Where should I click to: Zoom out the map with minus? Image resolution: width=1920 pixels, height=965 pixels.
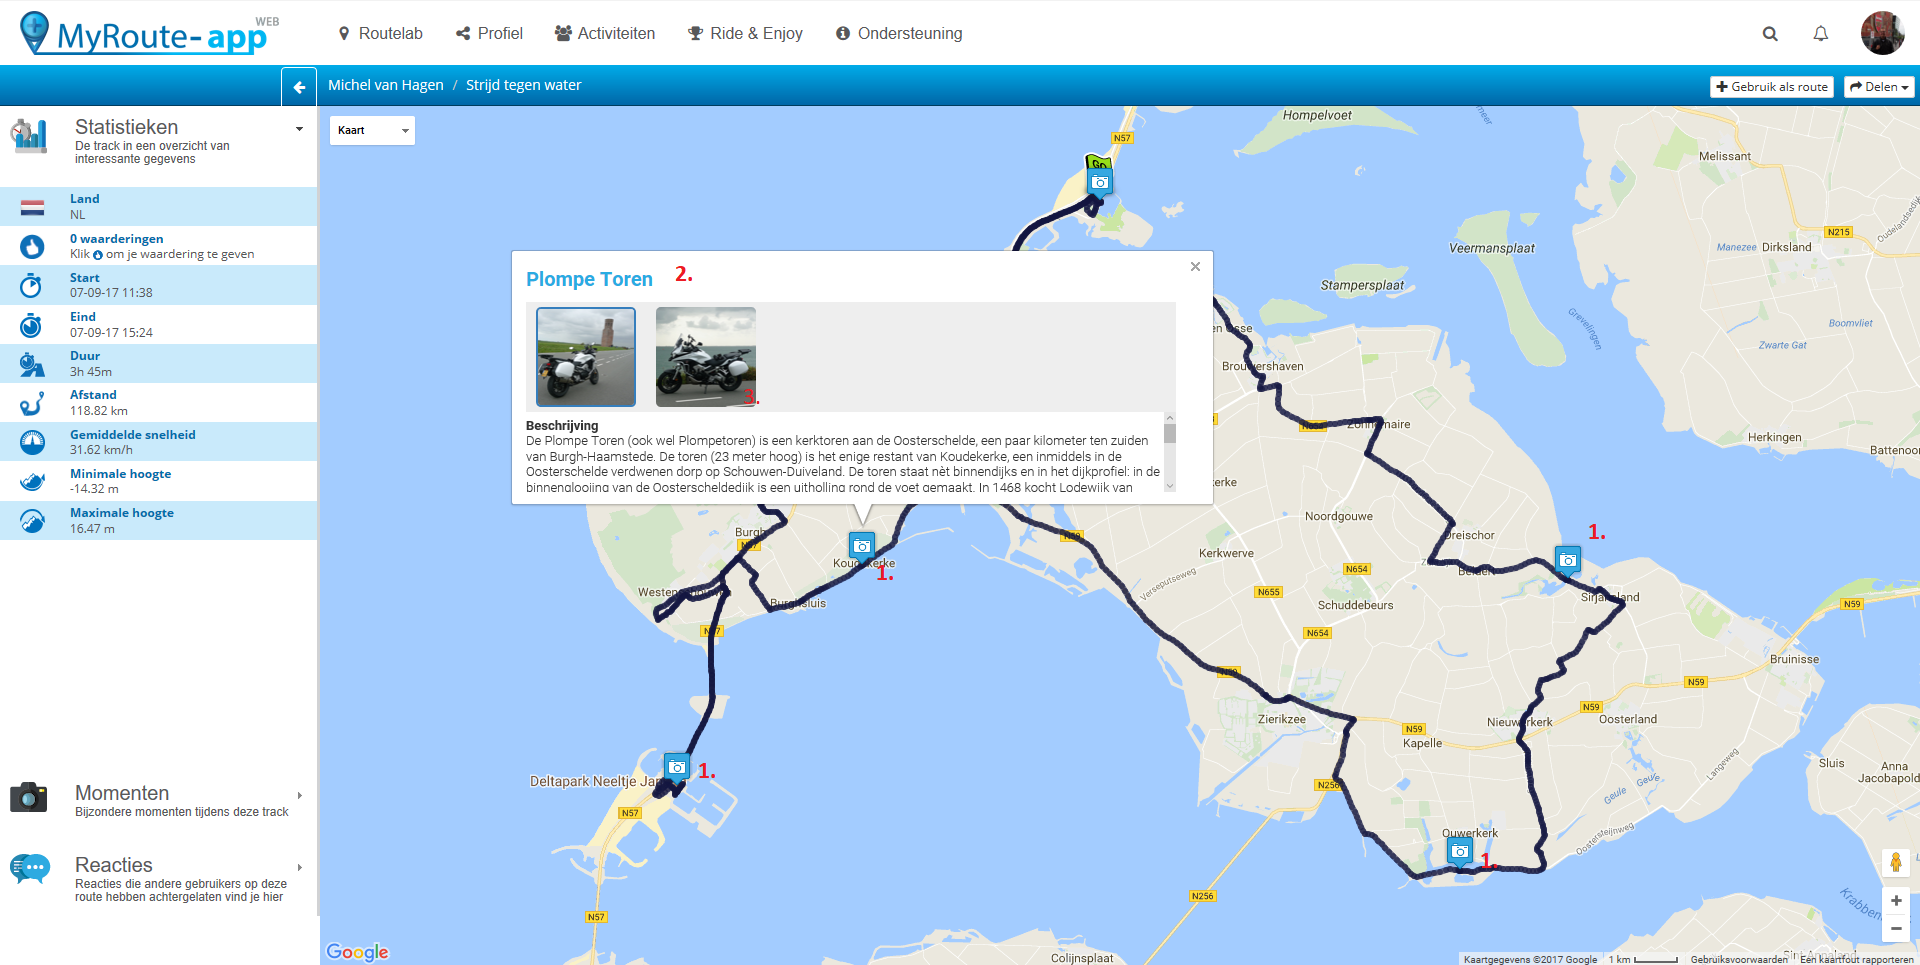(x=1896, y=929)
